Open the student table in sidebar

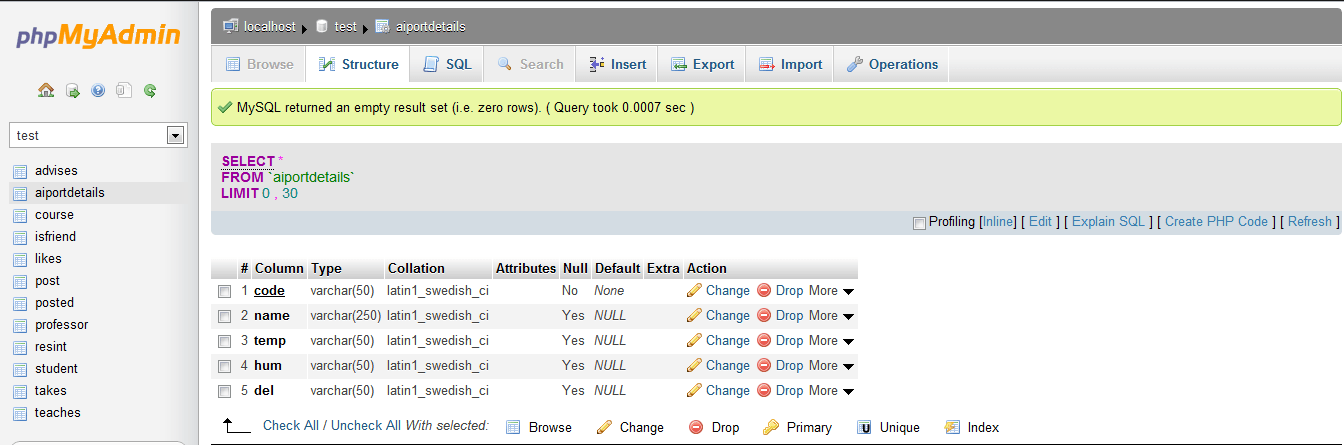[56, 369]
